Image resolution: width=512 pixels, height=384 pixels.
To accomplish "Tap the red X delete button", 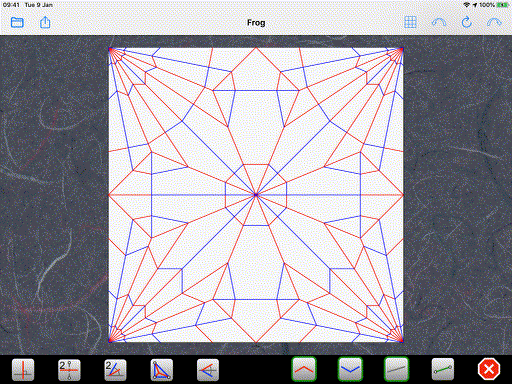I will pos(489,369).
